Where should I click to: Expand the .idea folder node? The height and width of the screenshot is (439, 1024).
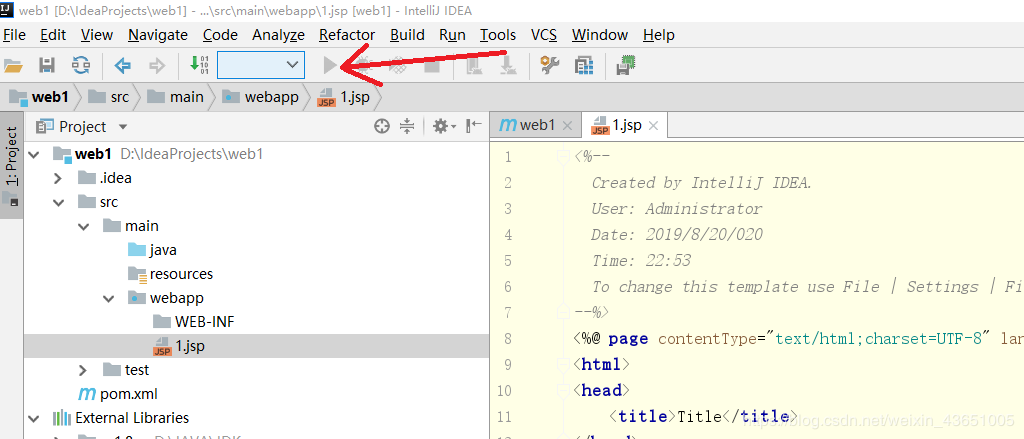pyautogui.click(x=57, y=178)
